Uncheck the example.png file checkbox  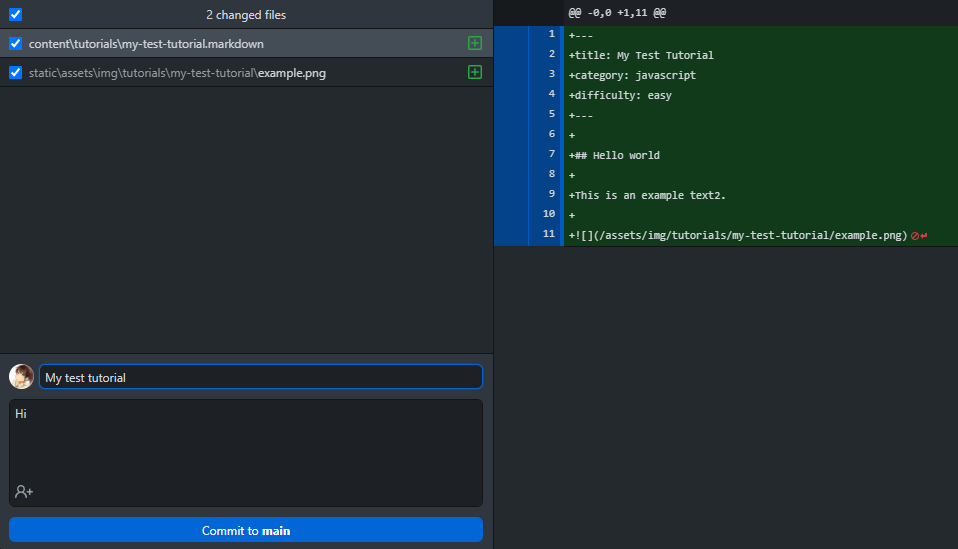15,72
